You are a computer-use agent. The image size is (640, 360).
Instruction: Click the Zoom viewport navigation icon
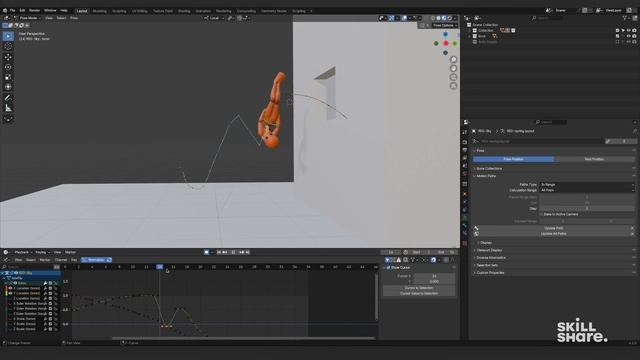[453, 60]
